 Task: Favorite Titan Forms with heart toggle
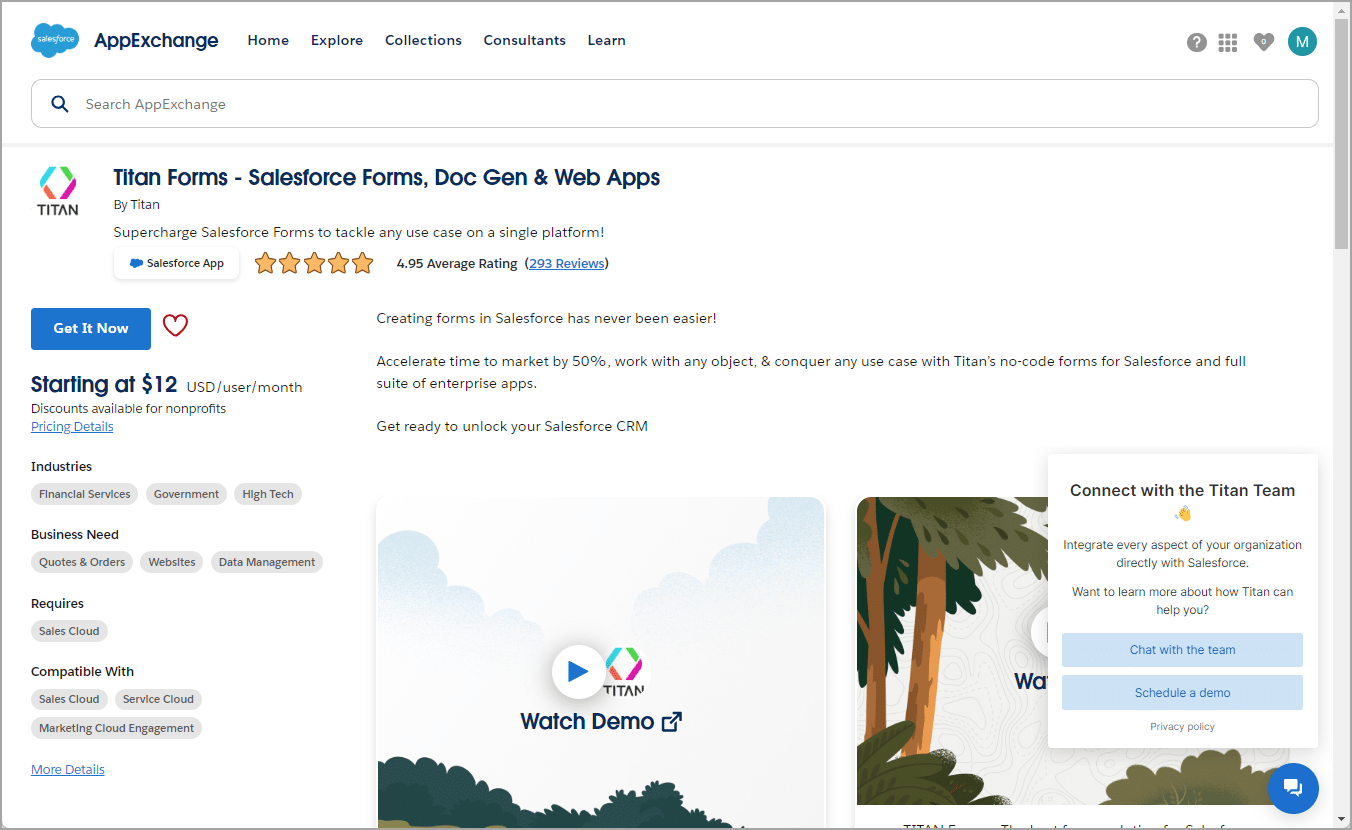pyautogui.click(x=175, y=326)
